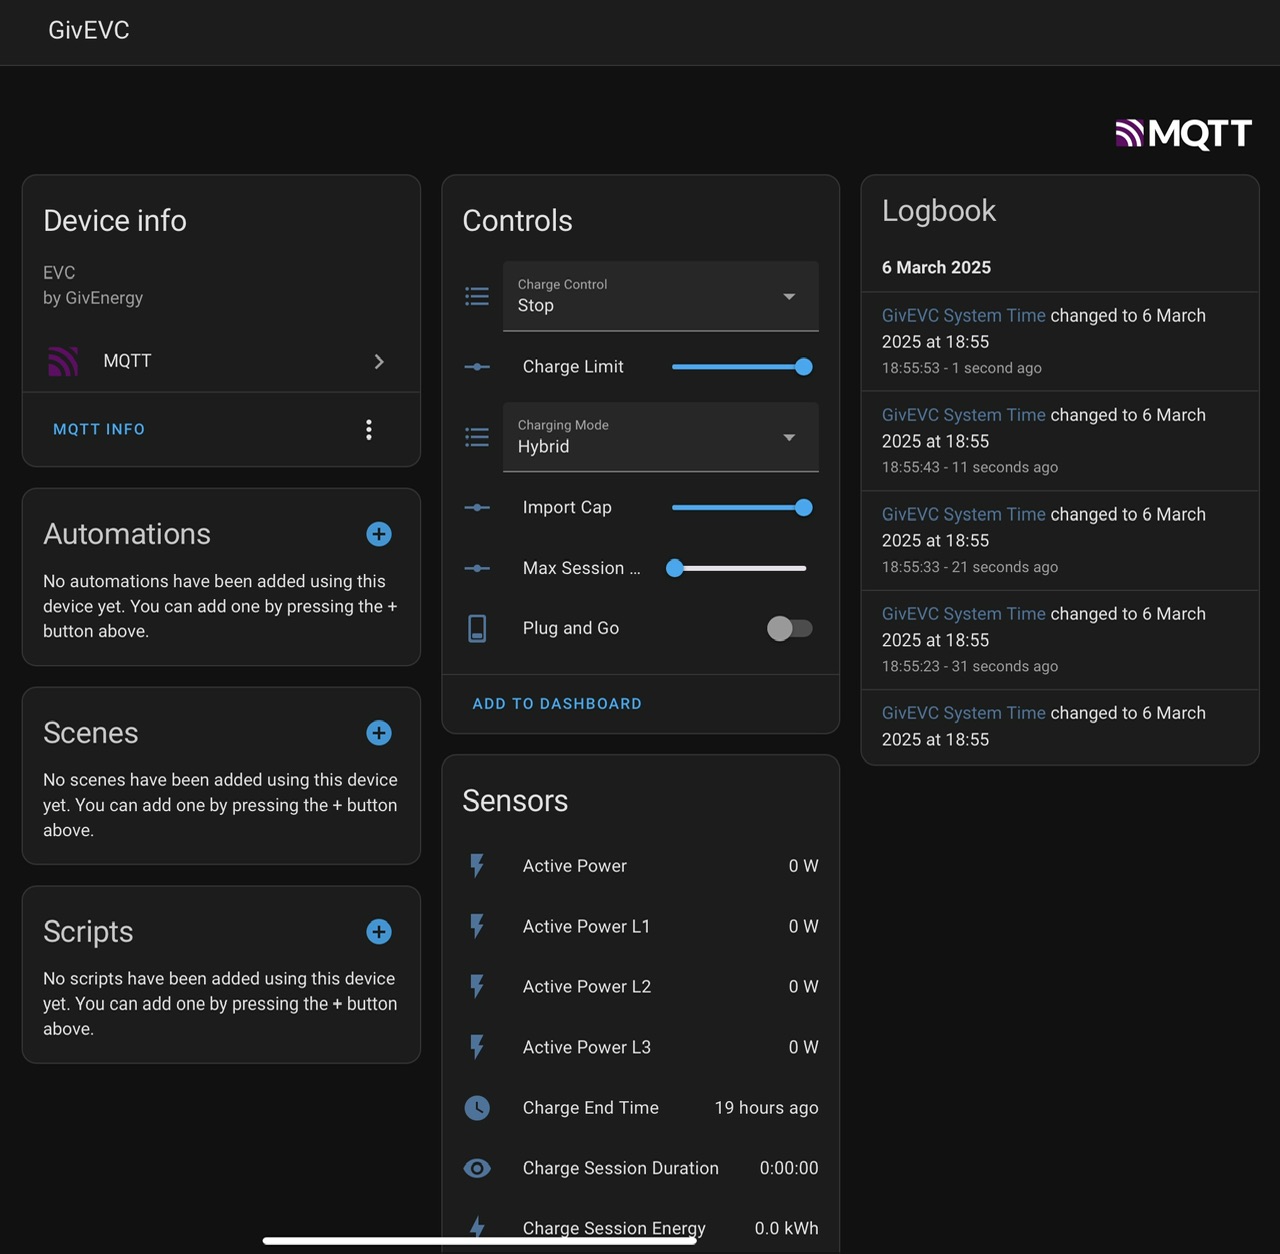The height and width of the screenshot is (1254, 1280).
Task: Click the slider icon beside Max Session
Action: point(477,568)
